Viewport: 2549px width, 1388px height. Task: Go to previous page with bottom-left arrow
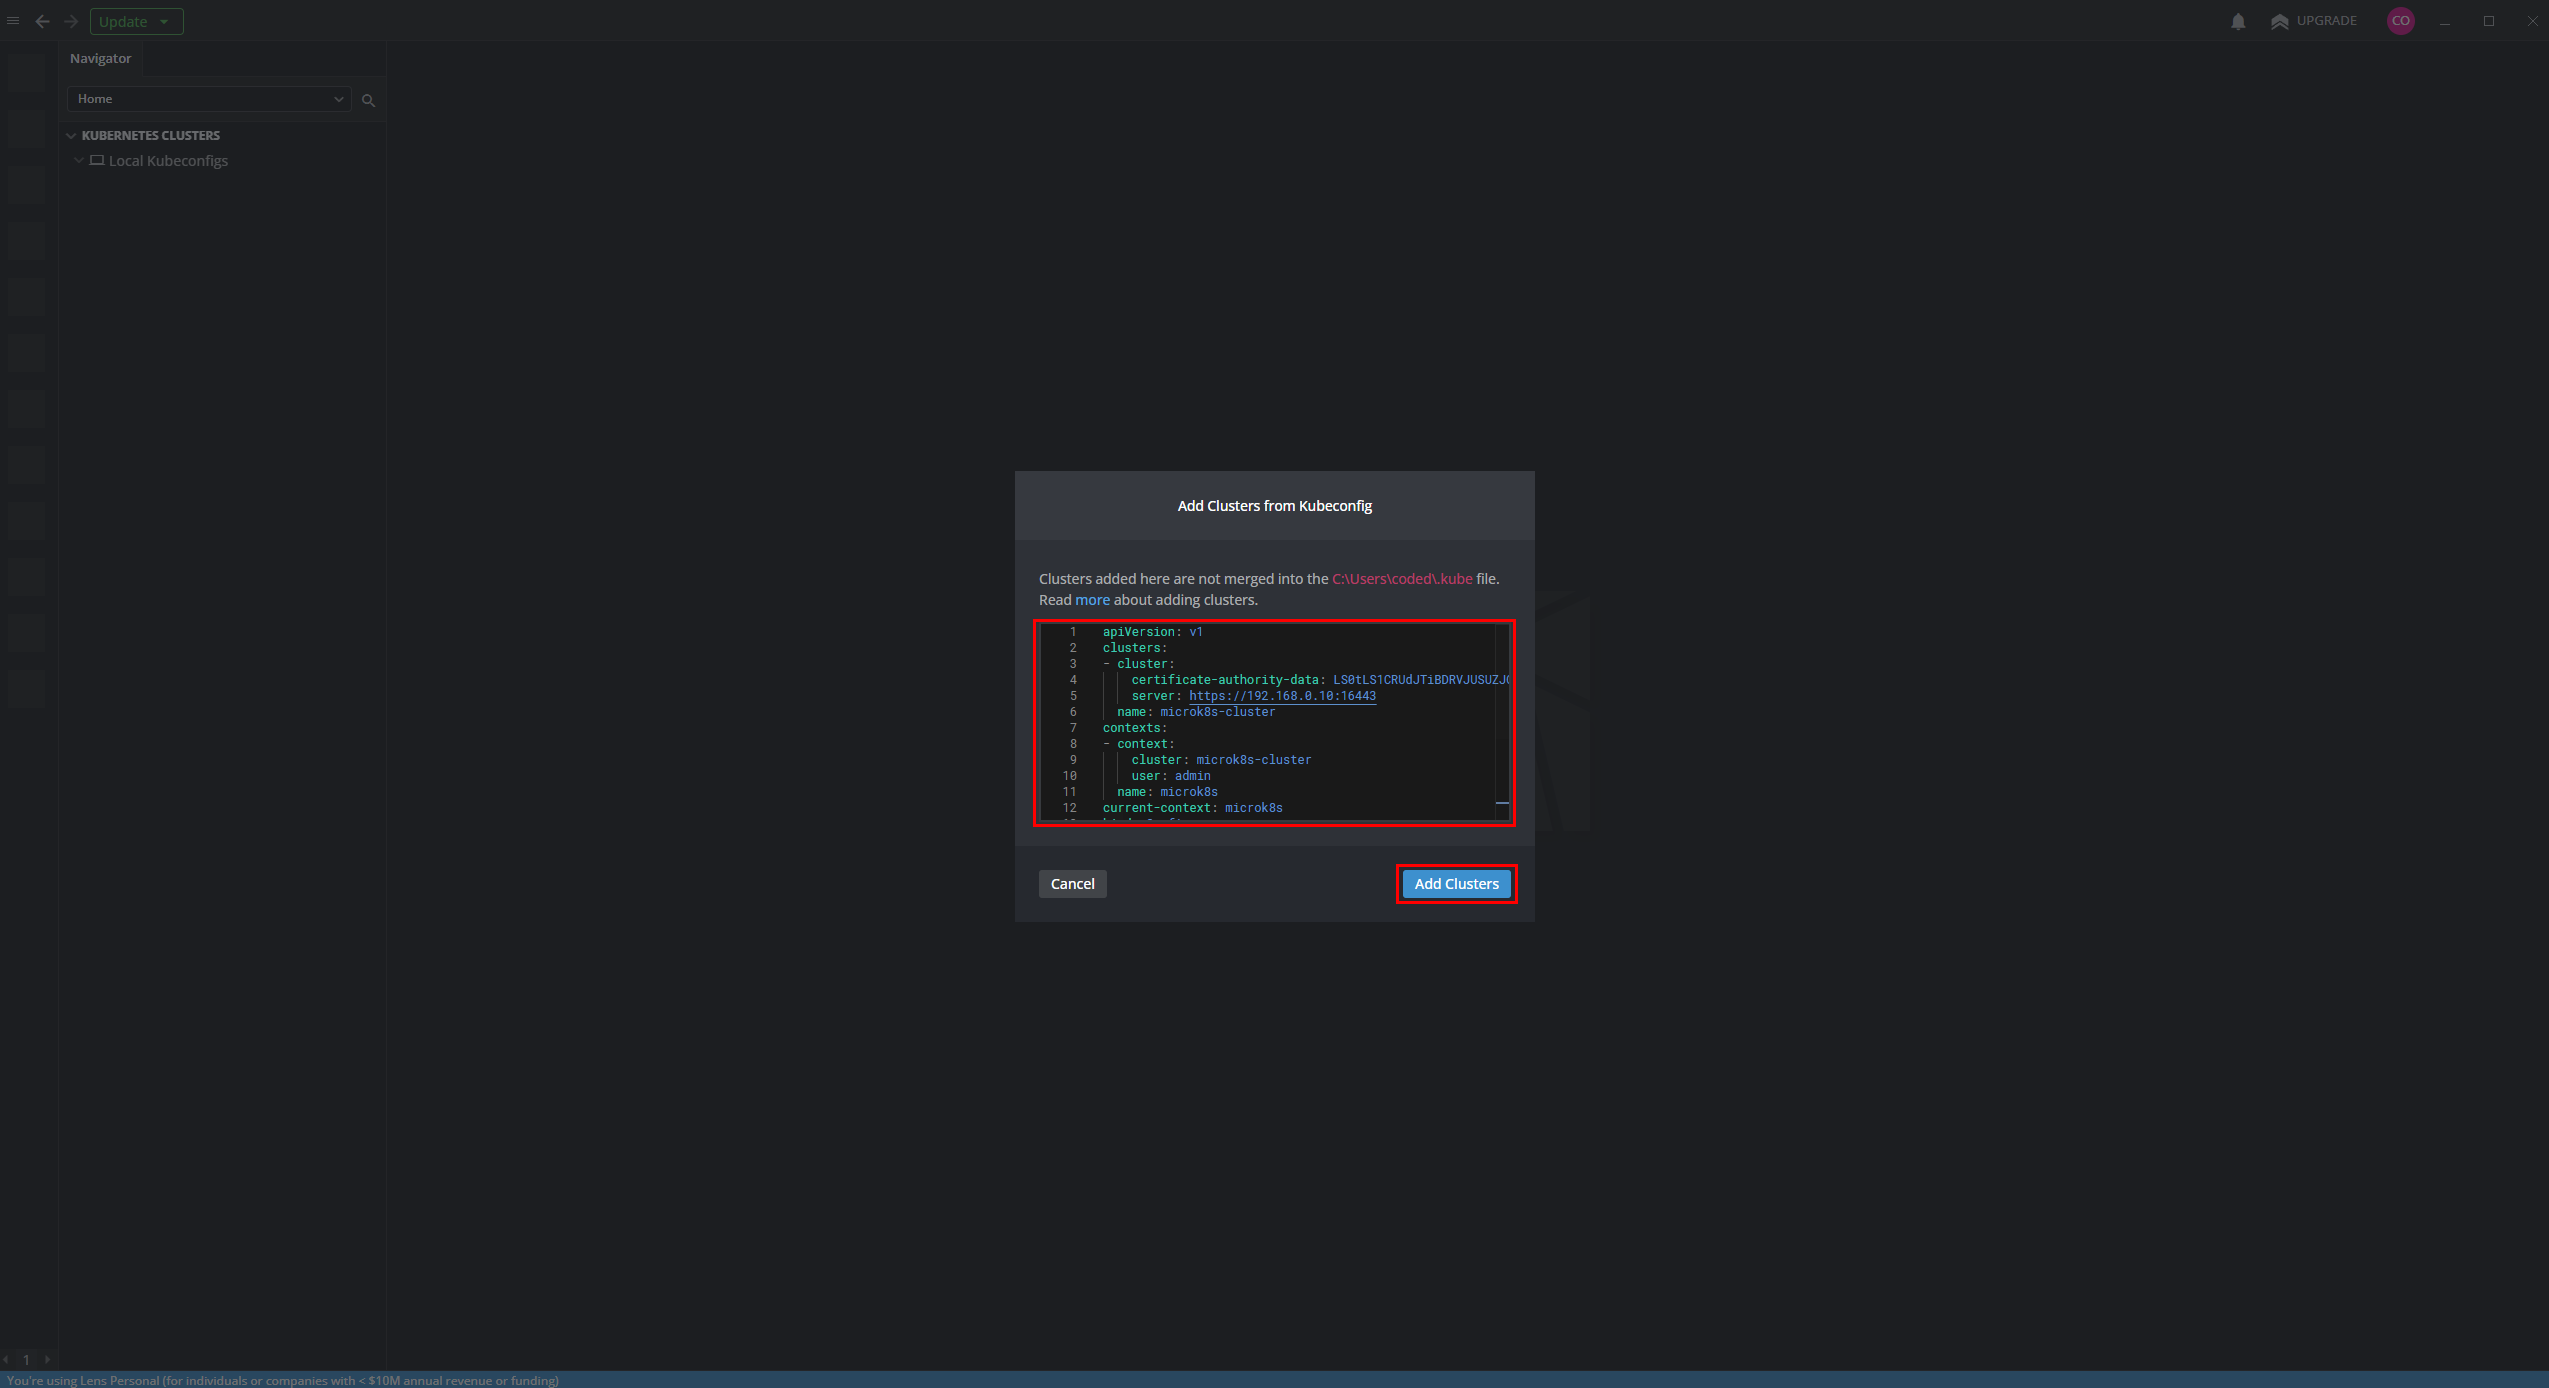tap(7, 1359)
